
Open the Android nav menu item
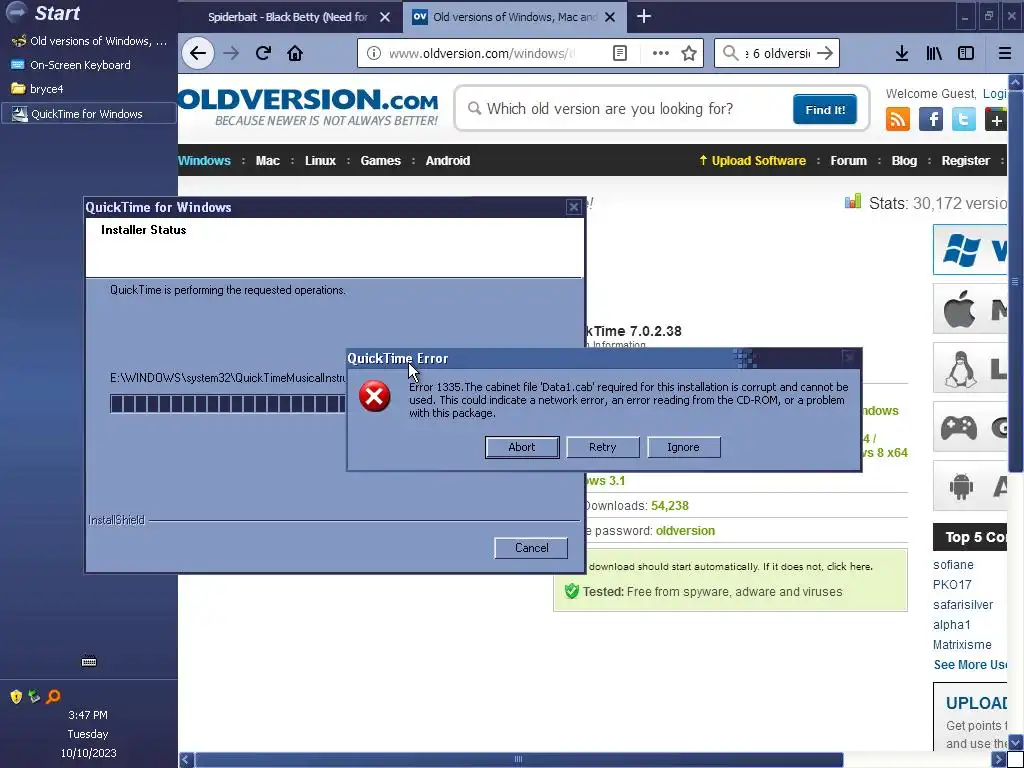447,161
